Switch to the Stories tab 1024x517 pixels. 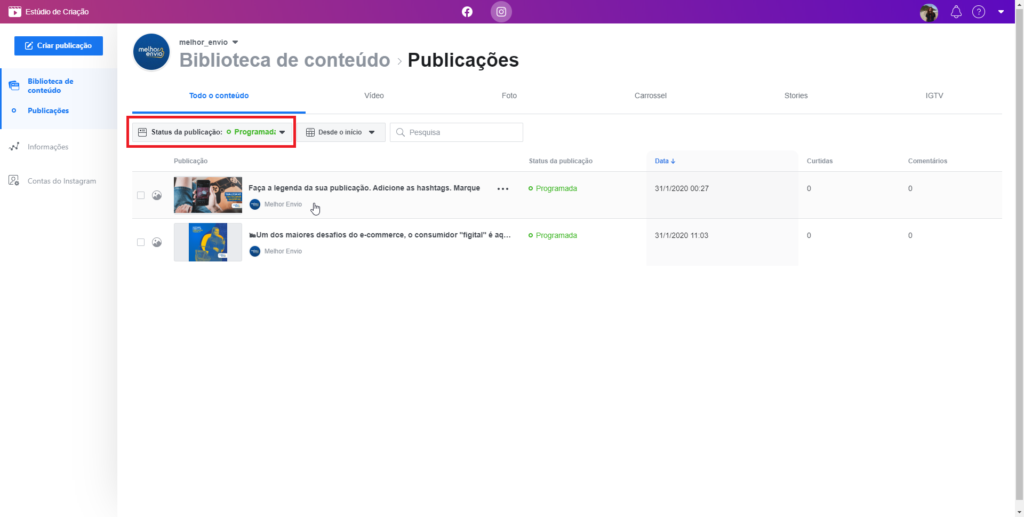(796, 96)
